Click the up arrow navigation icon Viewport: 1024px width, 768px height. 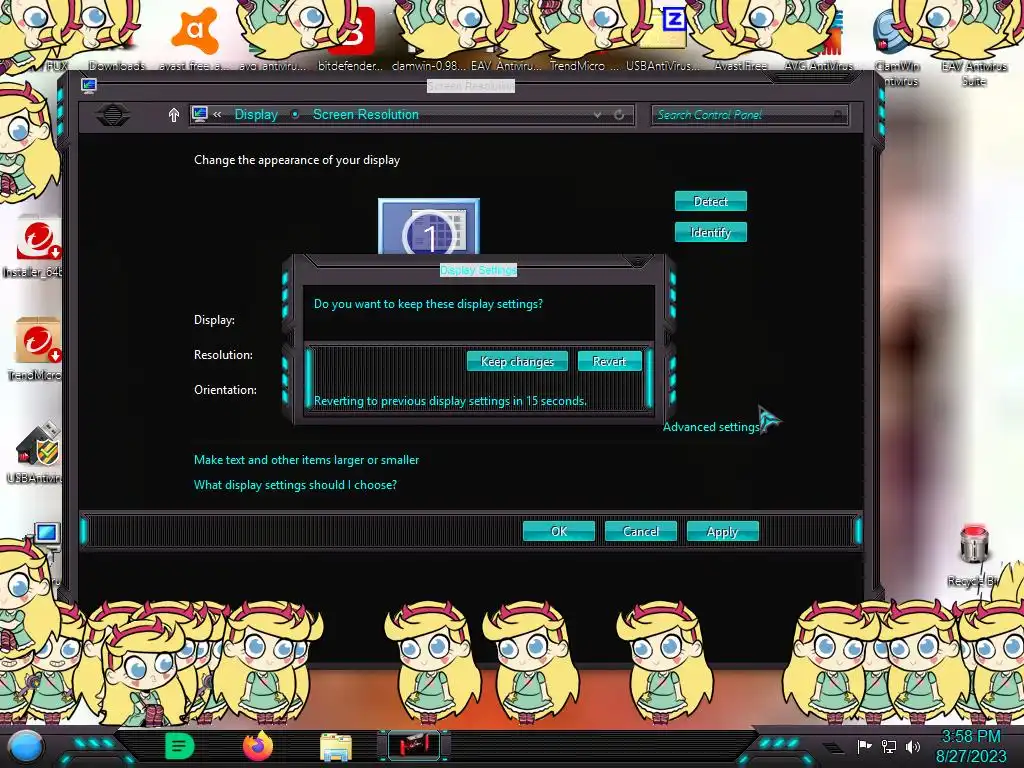(x=174, y=115)
